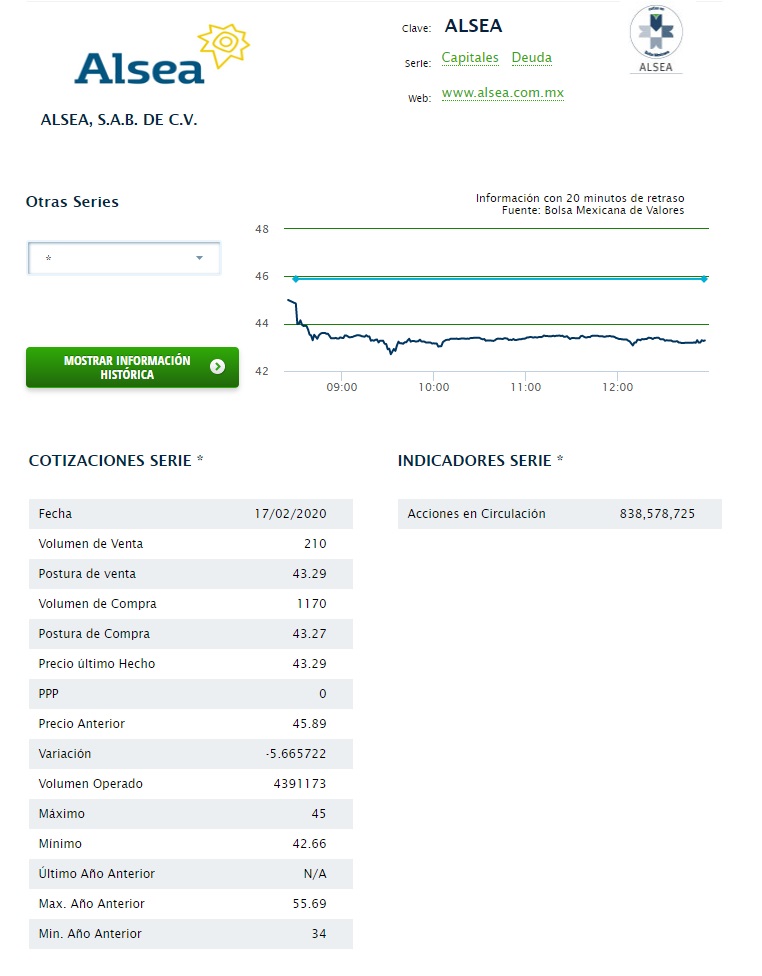Click the ALSEA sustainability index badge
762x976 pixels.
click(x=656, y=39)
